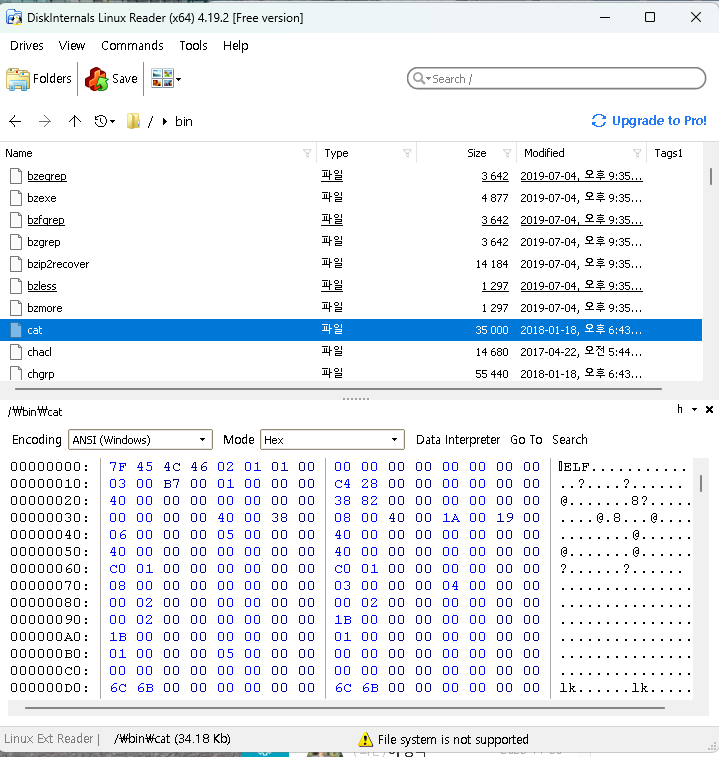
Task: Open the Modified column filter icon
Action: point(637,153)
